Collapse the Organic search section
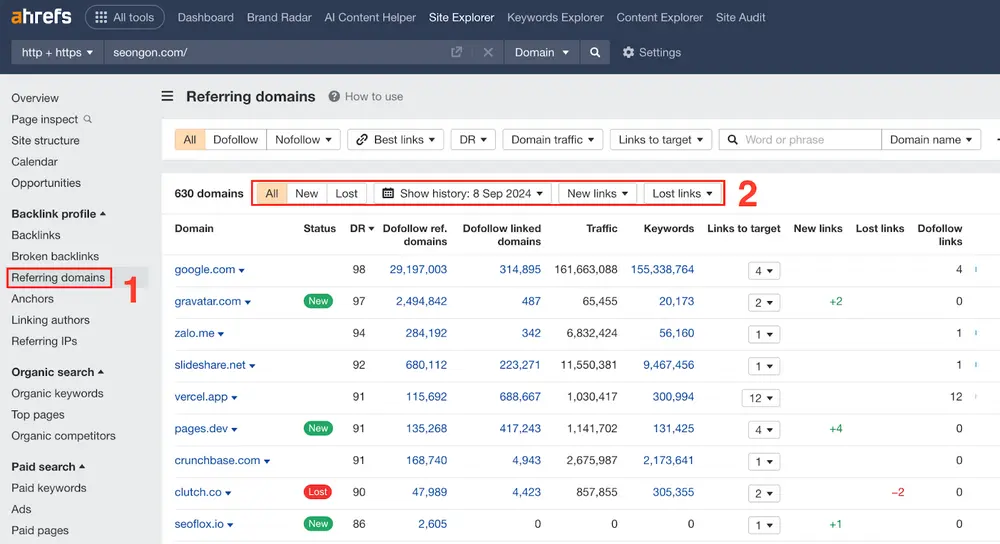 click(57, 372)
